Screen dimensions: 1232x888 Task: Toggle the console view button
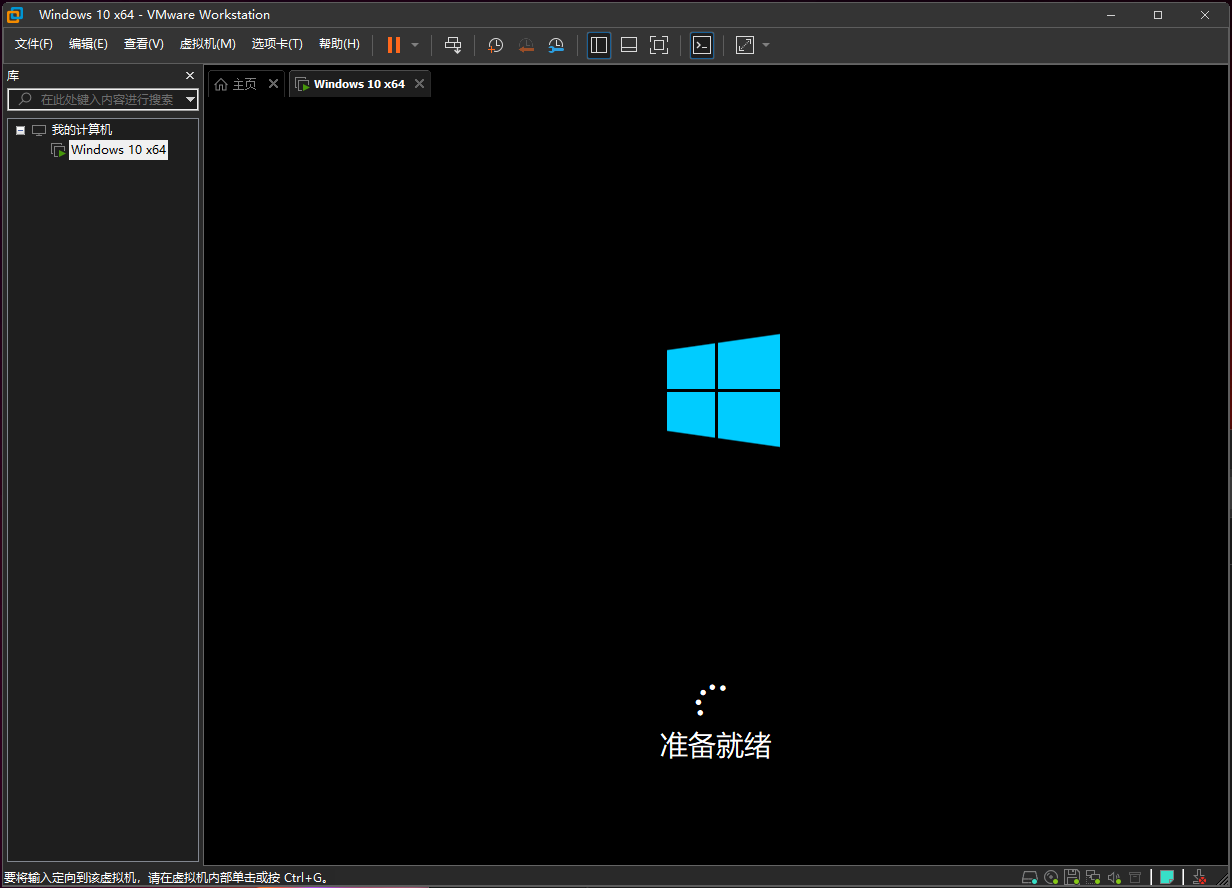coord(702,45)
